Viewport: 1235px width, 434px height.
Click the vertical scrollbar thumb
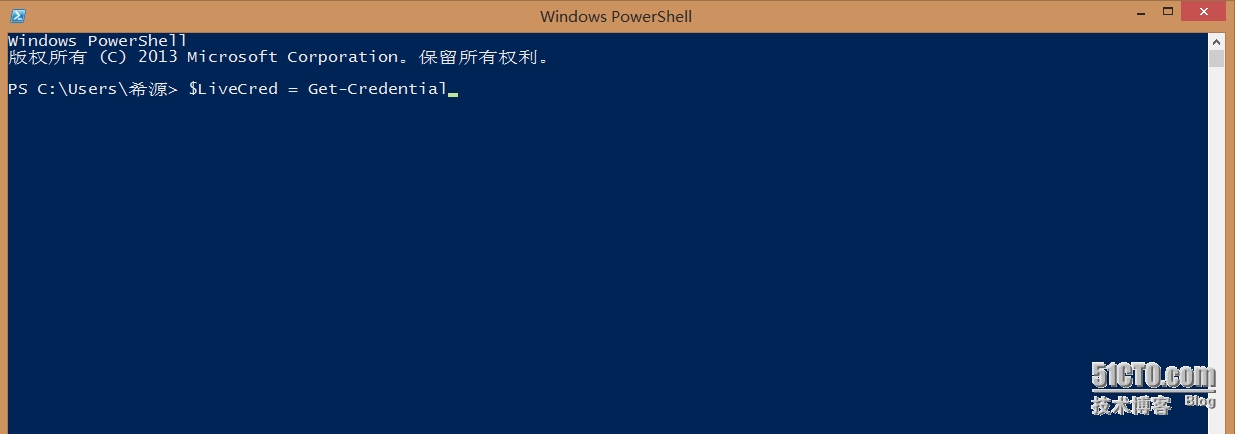tap(1216, 58)
